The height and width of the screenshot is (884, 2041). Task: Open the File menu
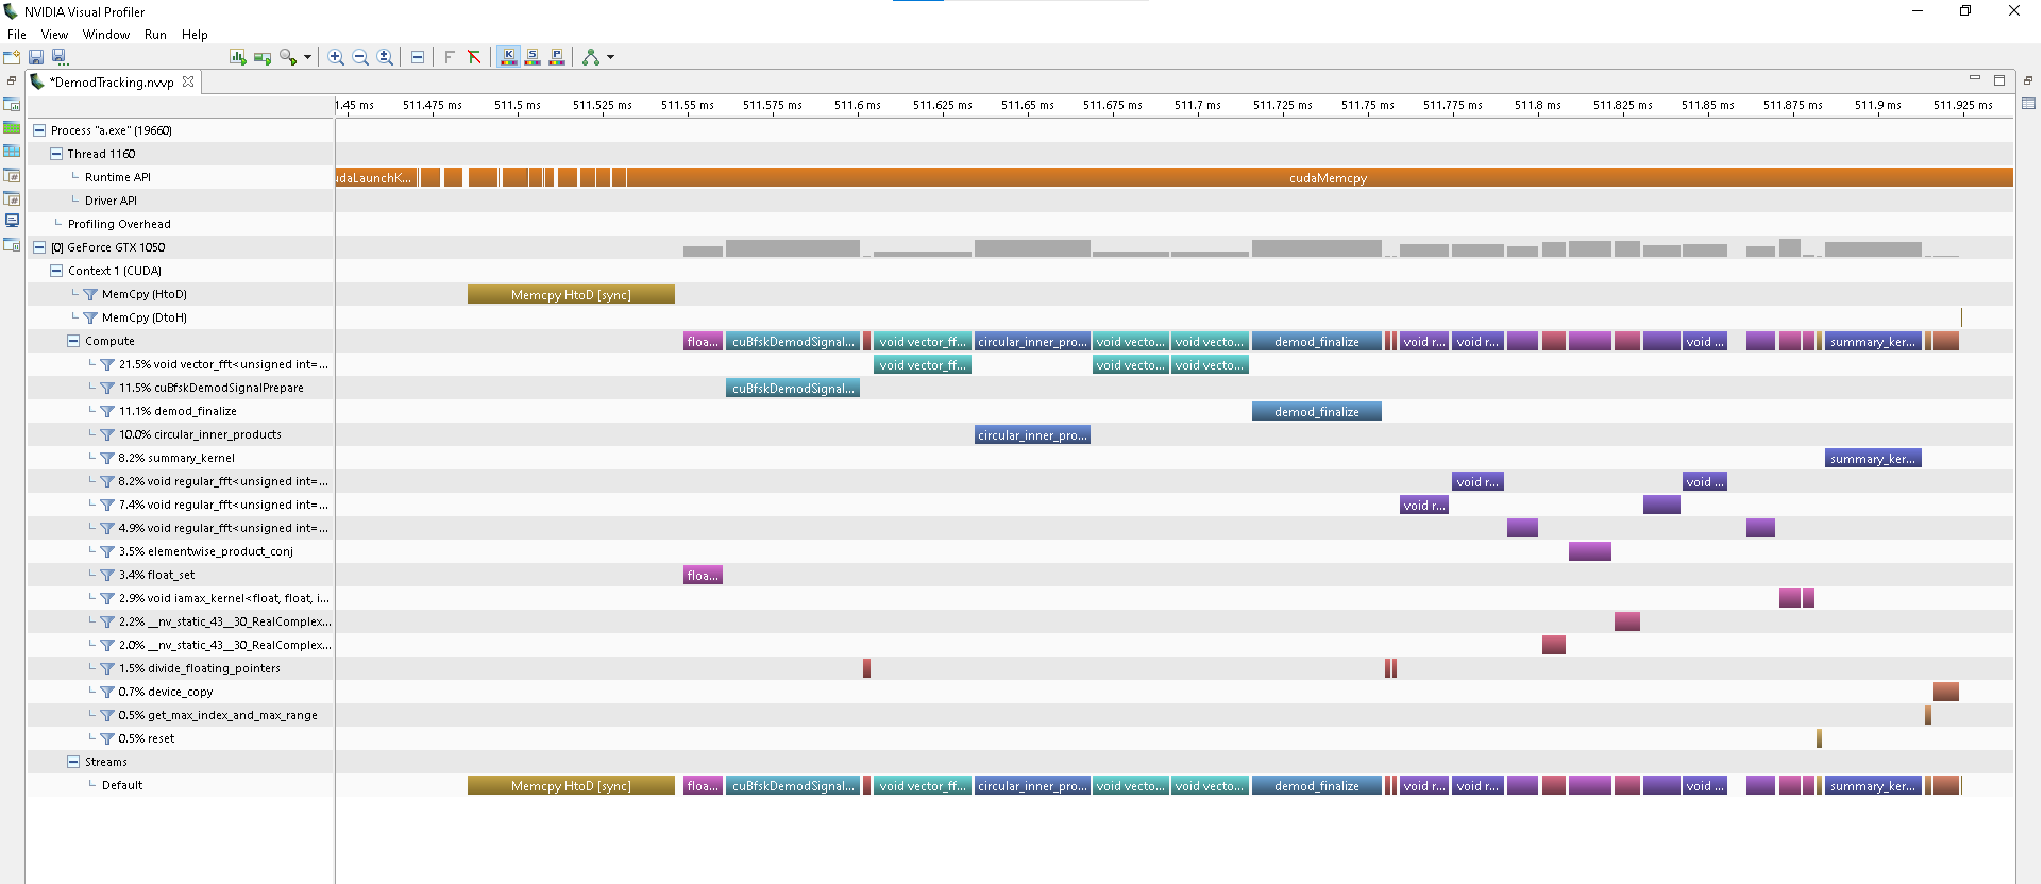coord(17,34)
